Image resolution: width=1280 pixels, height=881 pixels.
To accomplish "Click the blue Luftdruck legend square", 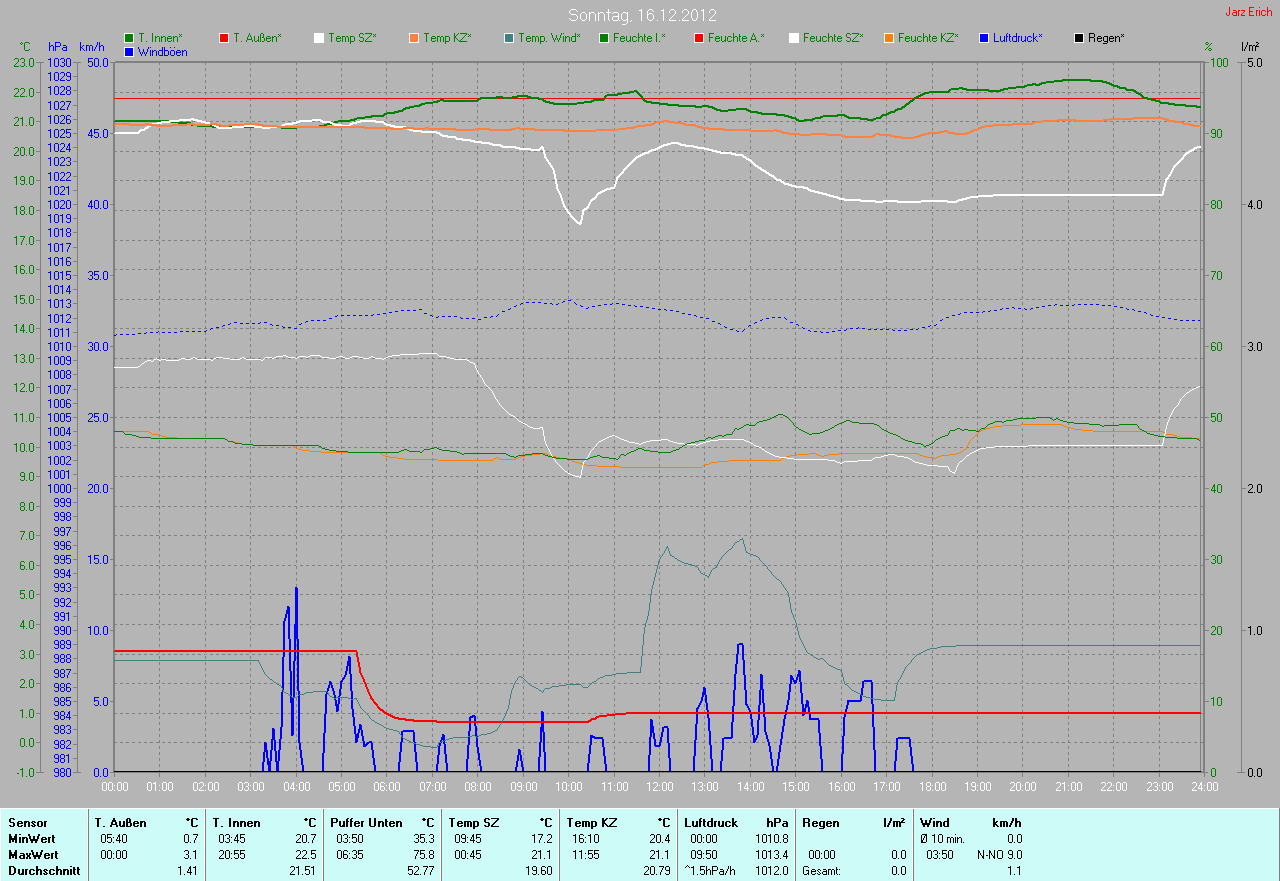I will [984, 38].
